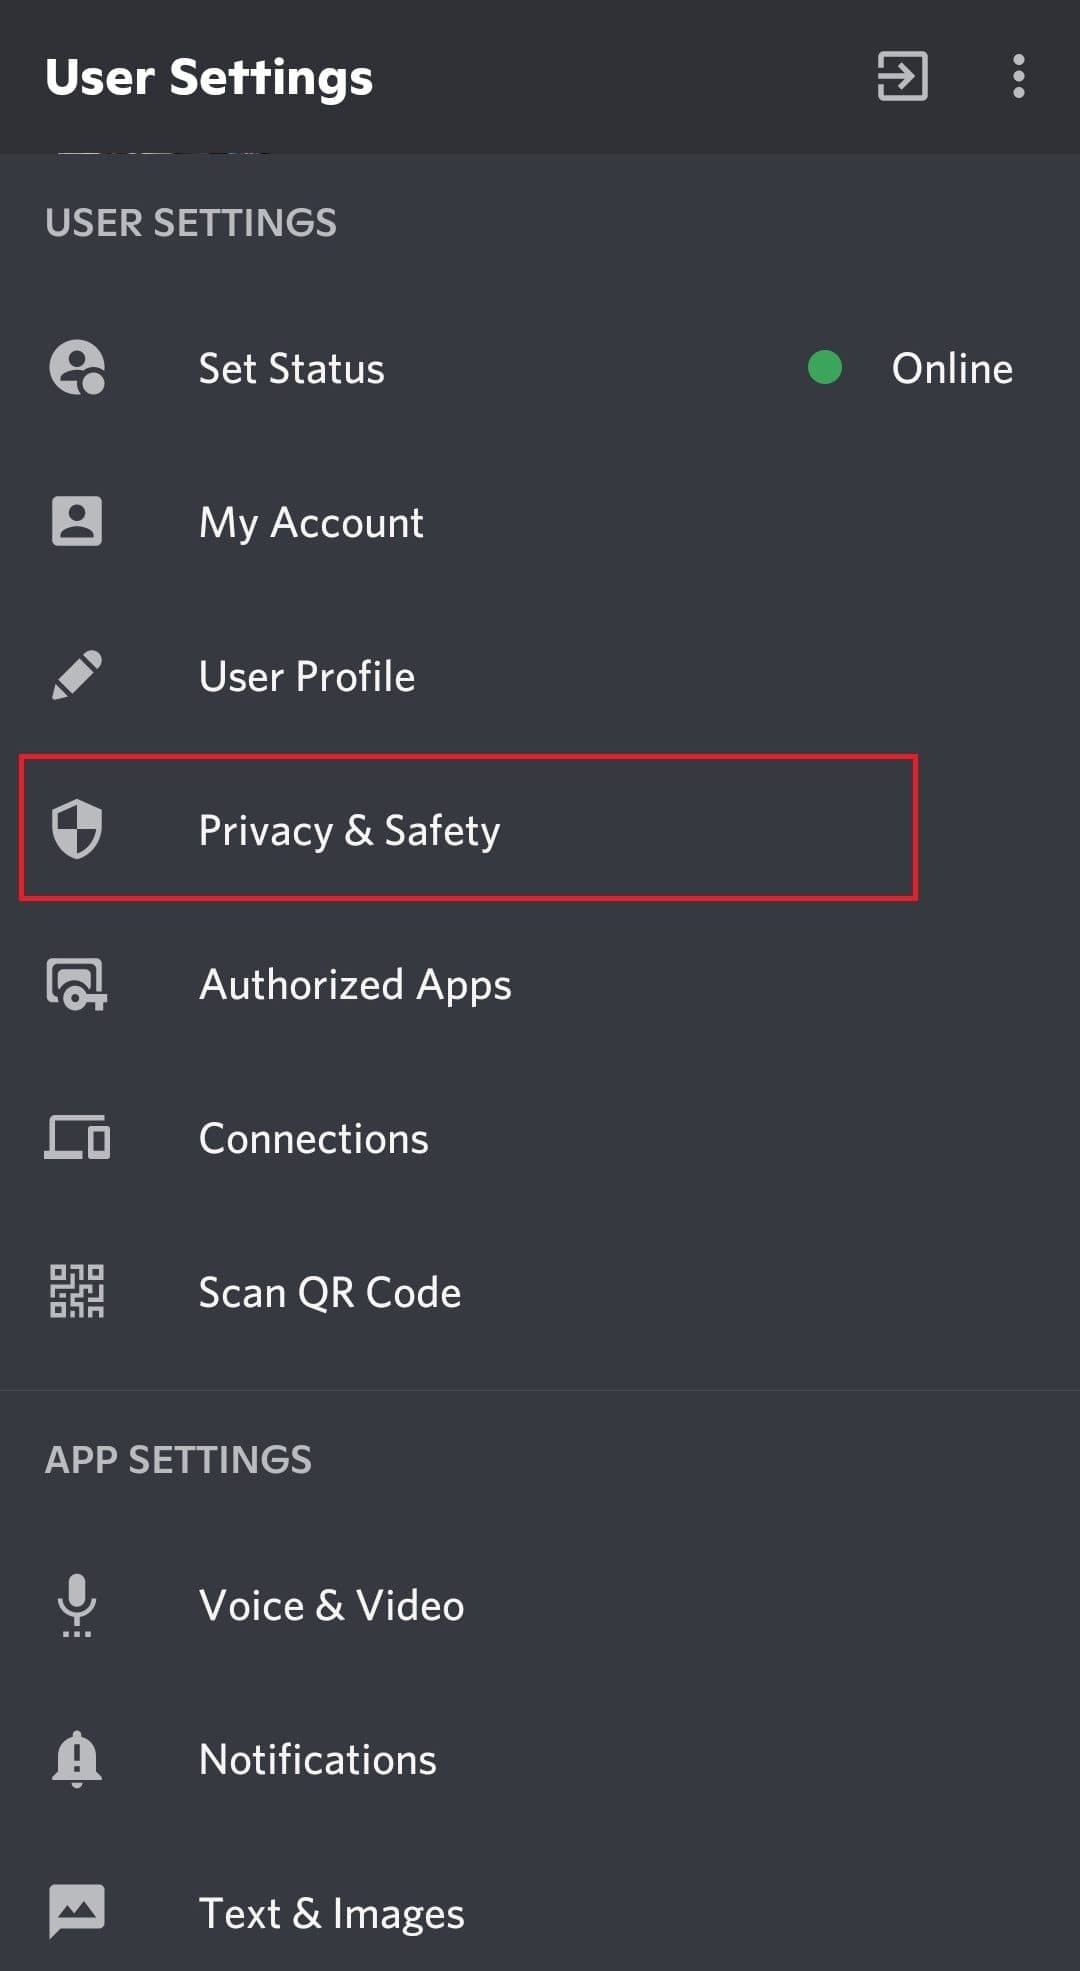1080x1971 pixels.
Task: Click the Connections devices icon
Action: pos(76,1138)
